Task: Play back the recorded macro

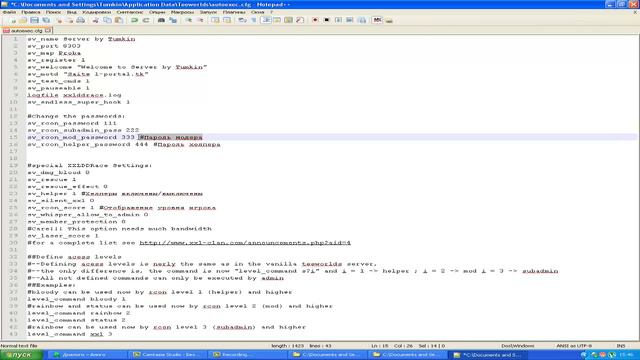Action: pyautogui.click(x=338, y=20)
